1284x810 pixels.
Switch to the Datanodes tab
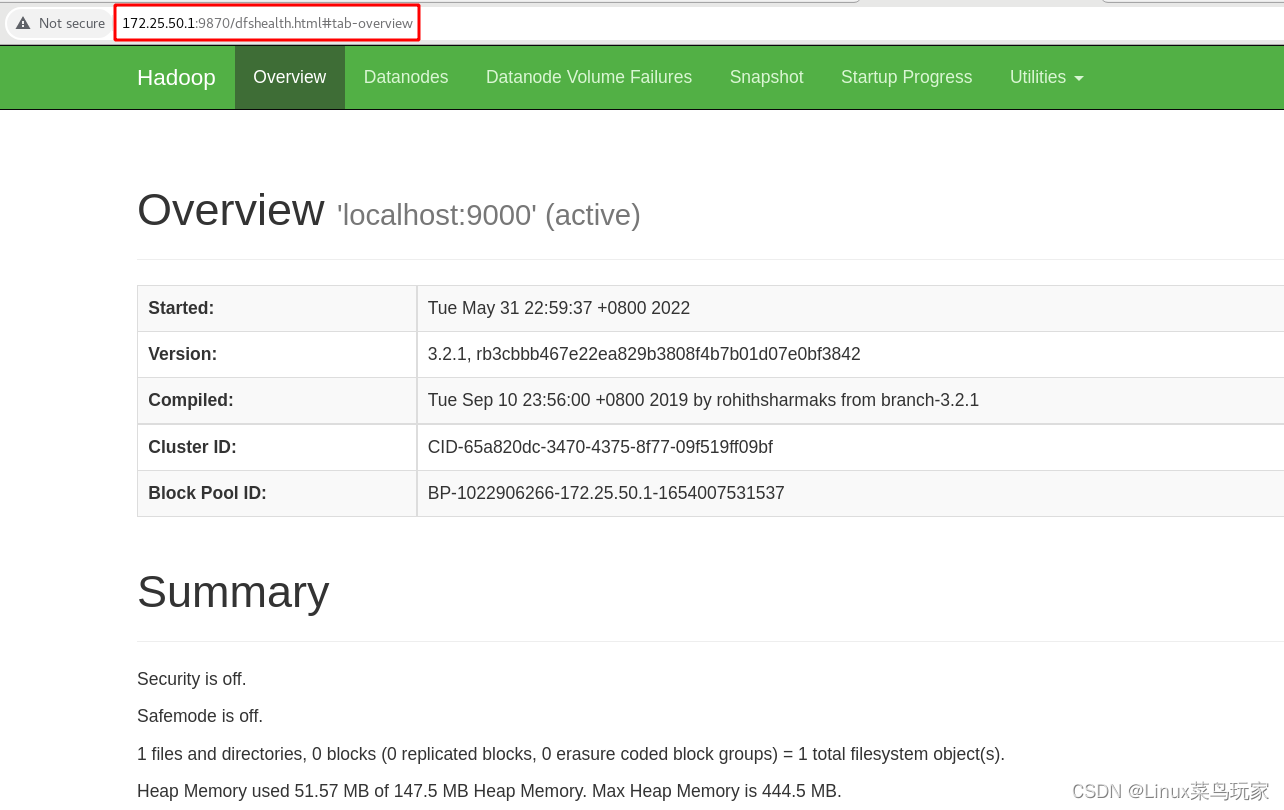tap(406, 77)
